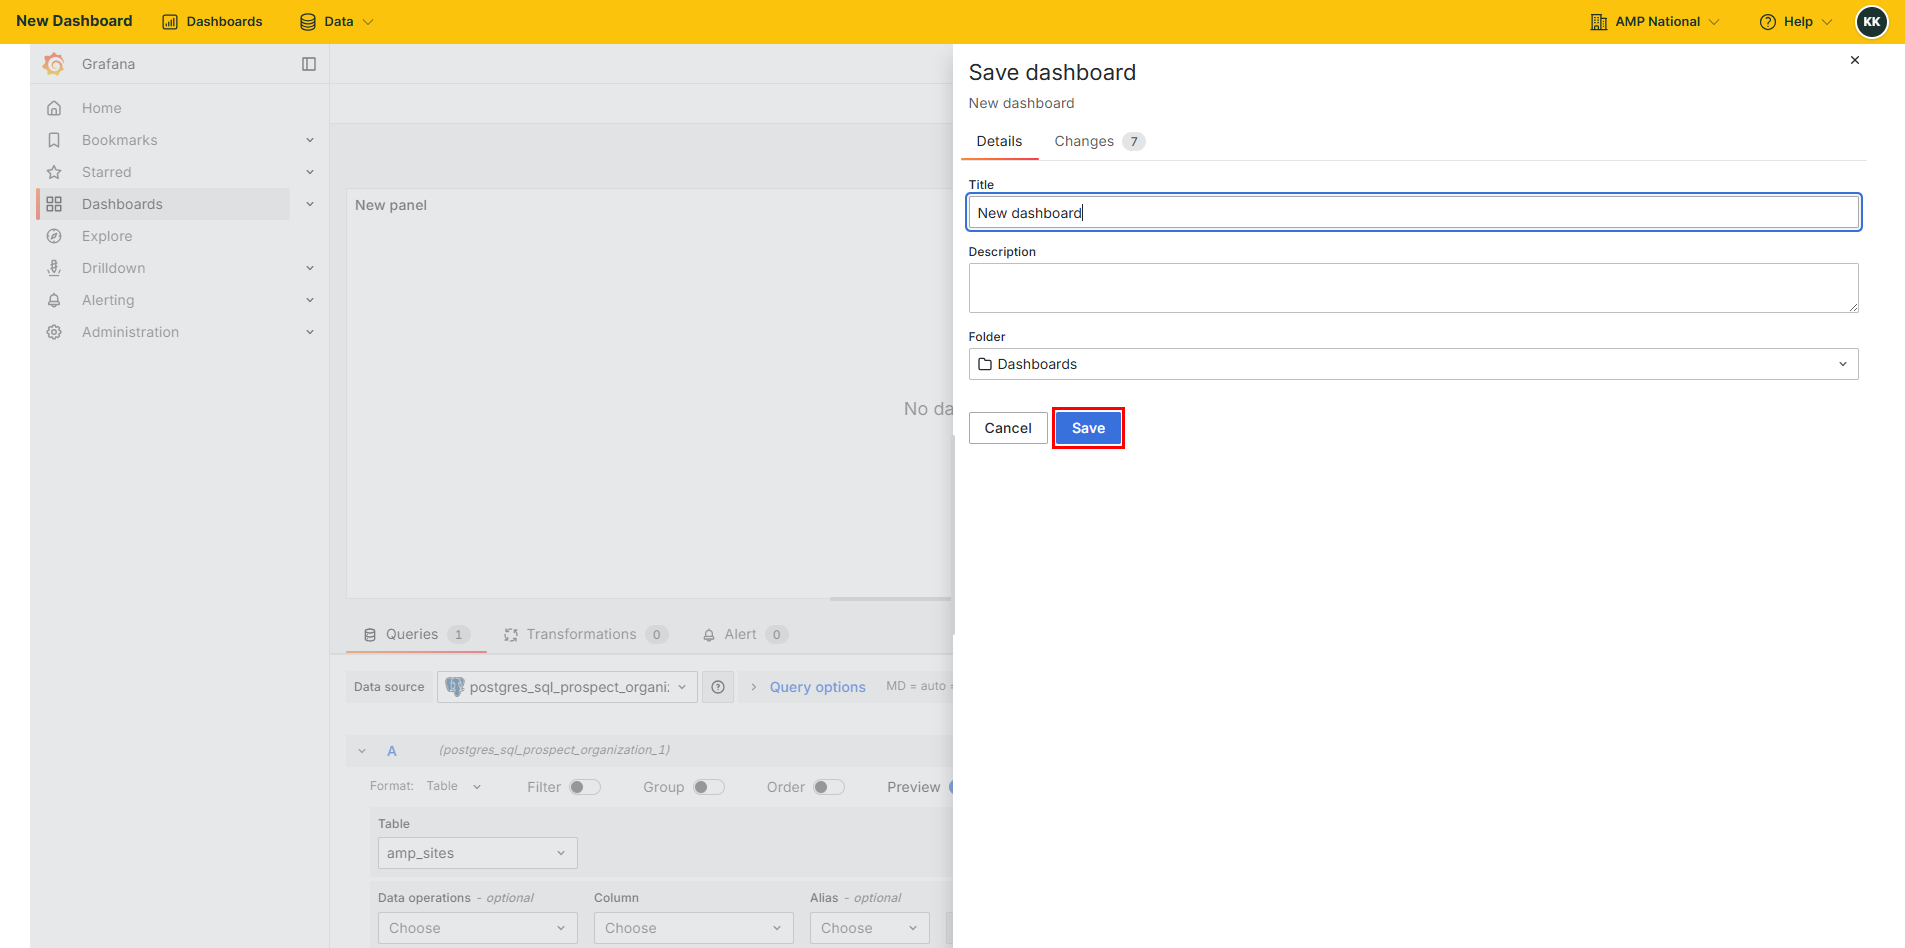Viewport: 1905px width, 948px height.
Task: Open the amp_sites table dropdown
Action: point(477,853)
